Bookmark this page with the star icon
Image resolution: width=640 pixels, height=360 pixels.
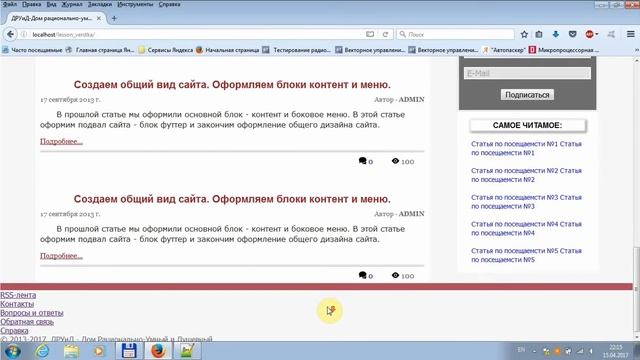click(524, 34)
